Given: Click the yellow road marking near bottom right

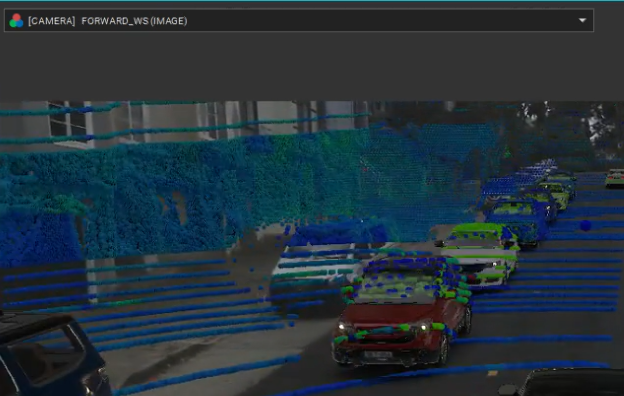Looking at the screenshot, I should pyautogui.click(x=492, y=373).
